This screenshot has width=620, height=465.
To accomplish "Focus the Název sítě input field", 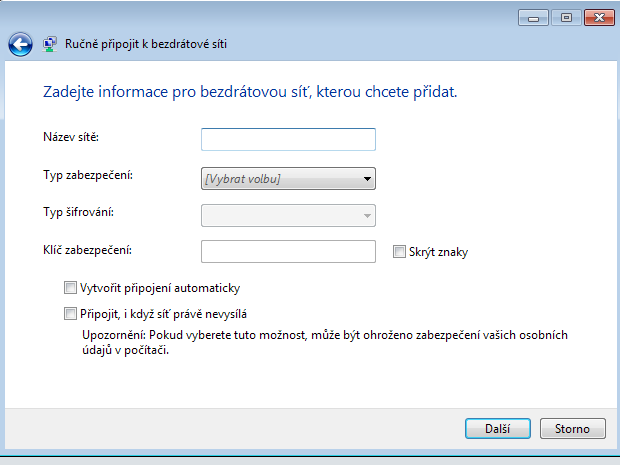I will 288,139.
